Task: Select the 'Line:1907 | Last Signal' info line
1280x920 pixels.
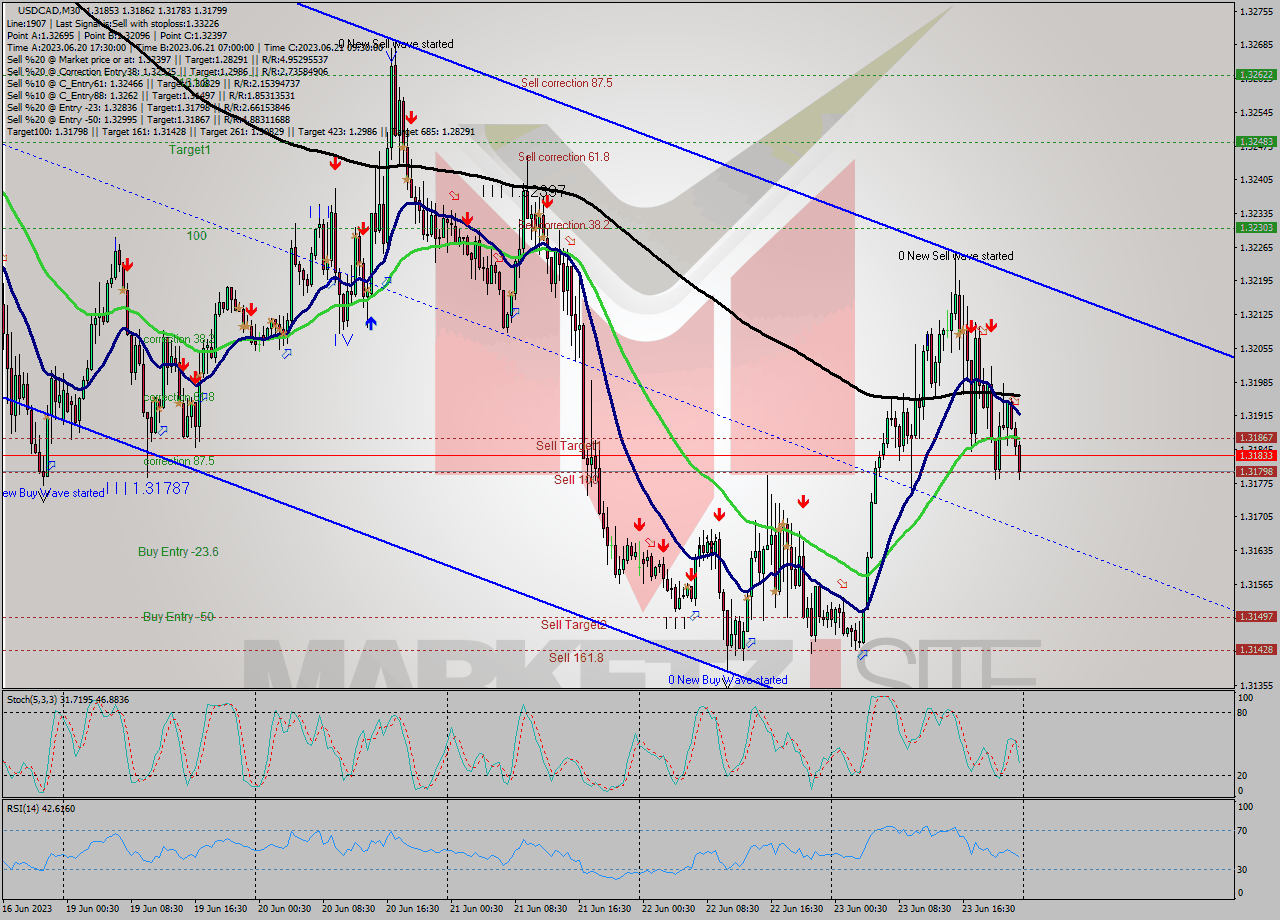Action: (x=112, y=23)
